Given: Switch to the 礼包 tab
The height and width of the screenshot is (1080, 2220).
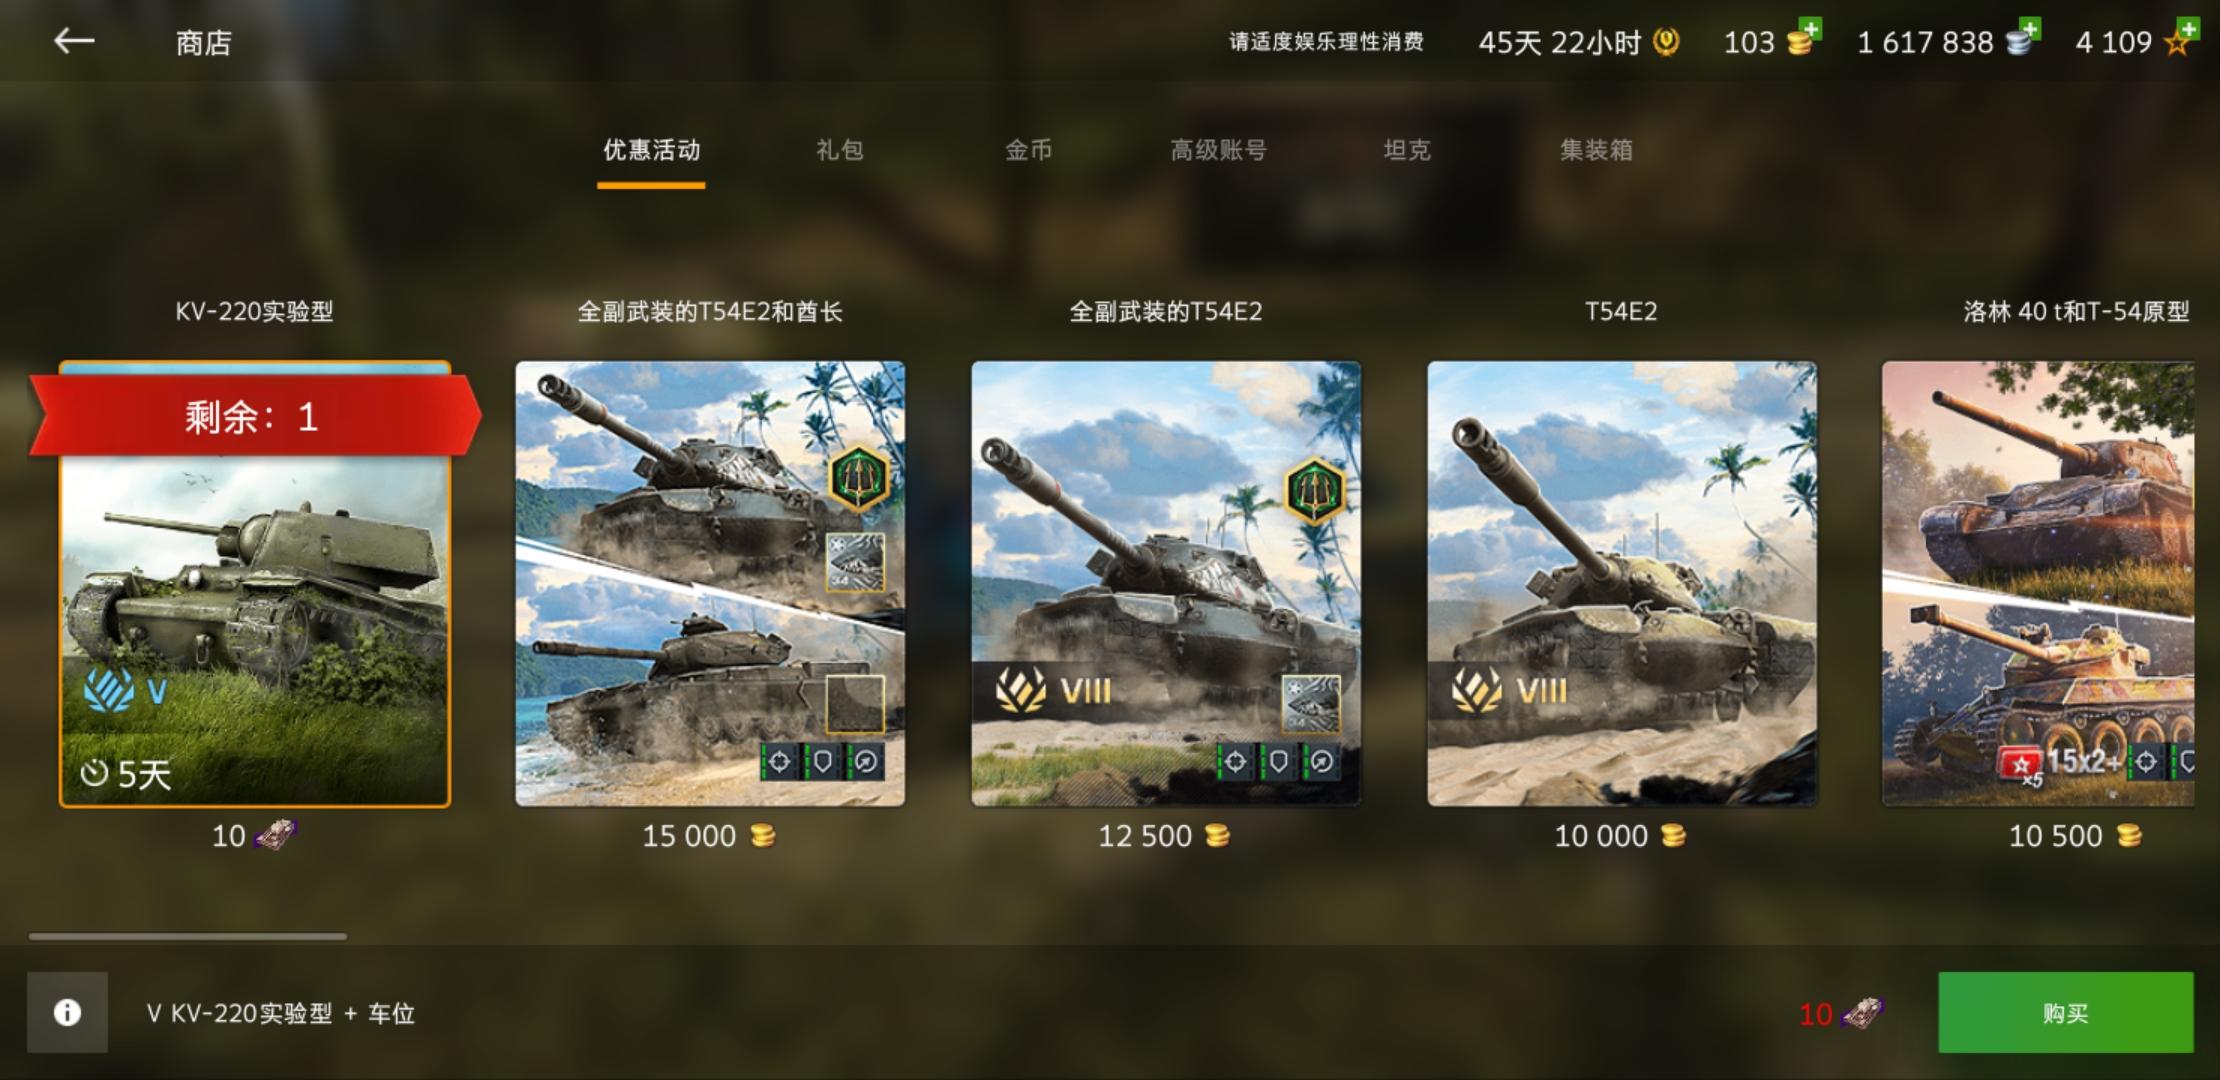Looking at the screenshot, I should coord(839,150).
